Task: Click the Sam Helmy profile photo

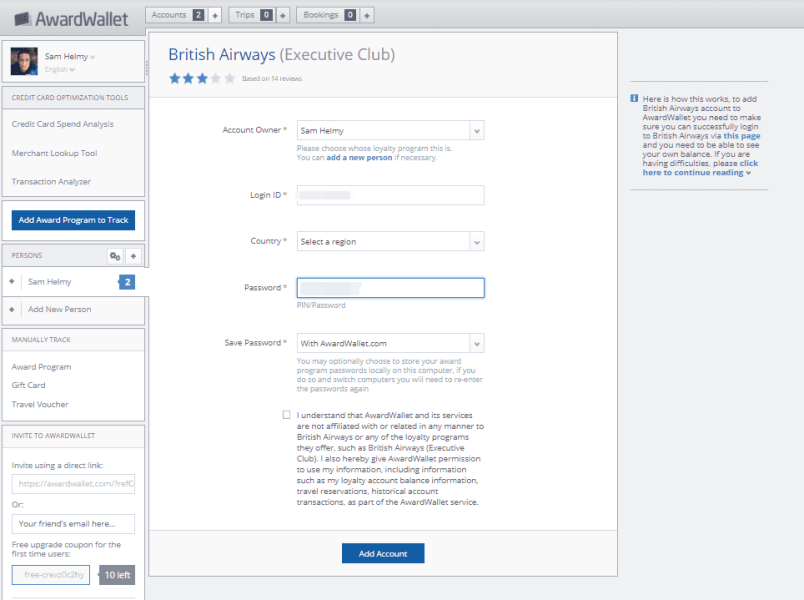Action: pyautogui.click(x=24, y=61)
